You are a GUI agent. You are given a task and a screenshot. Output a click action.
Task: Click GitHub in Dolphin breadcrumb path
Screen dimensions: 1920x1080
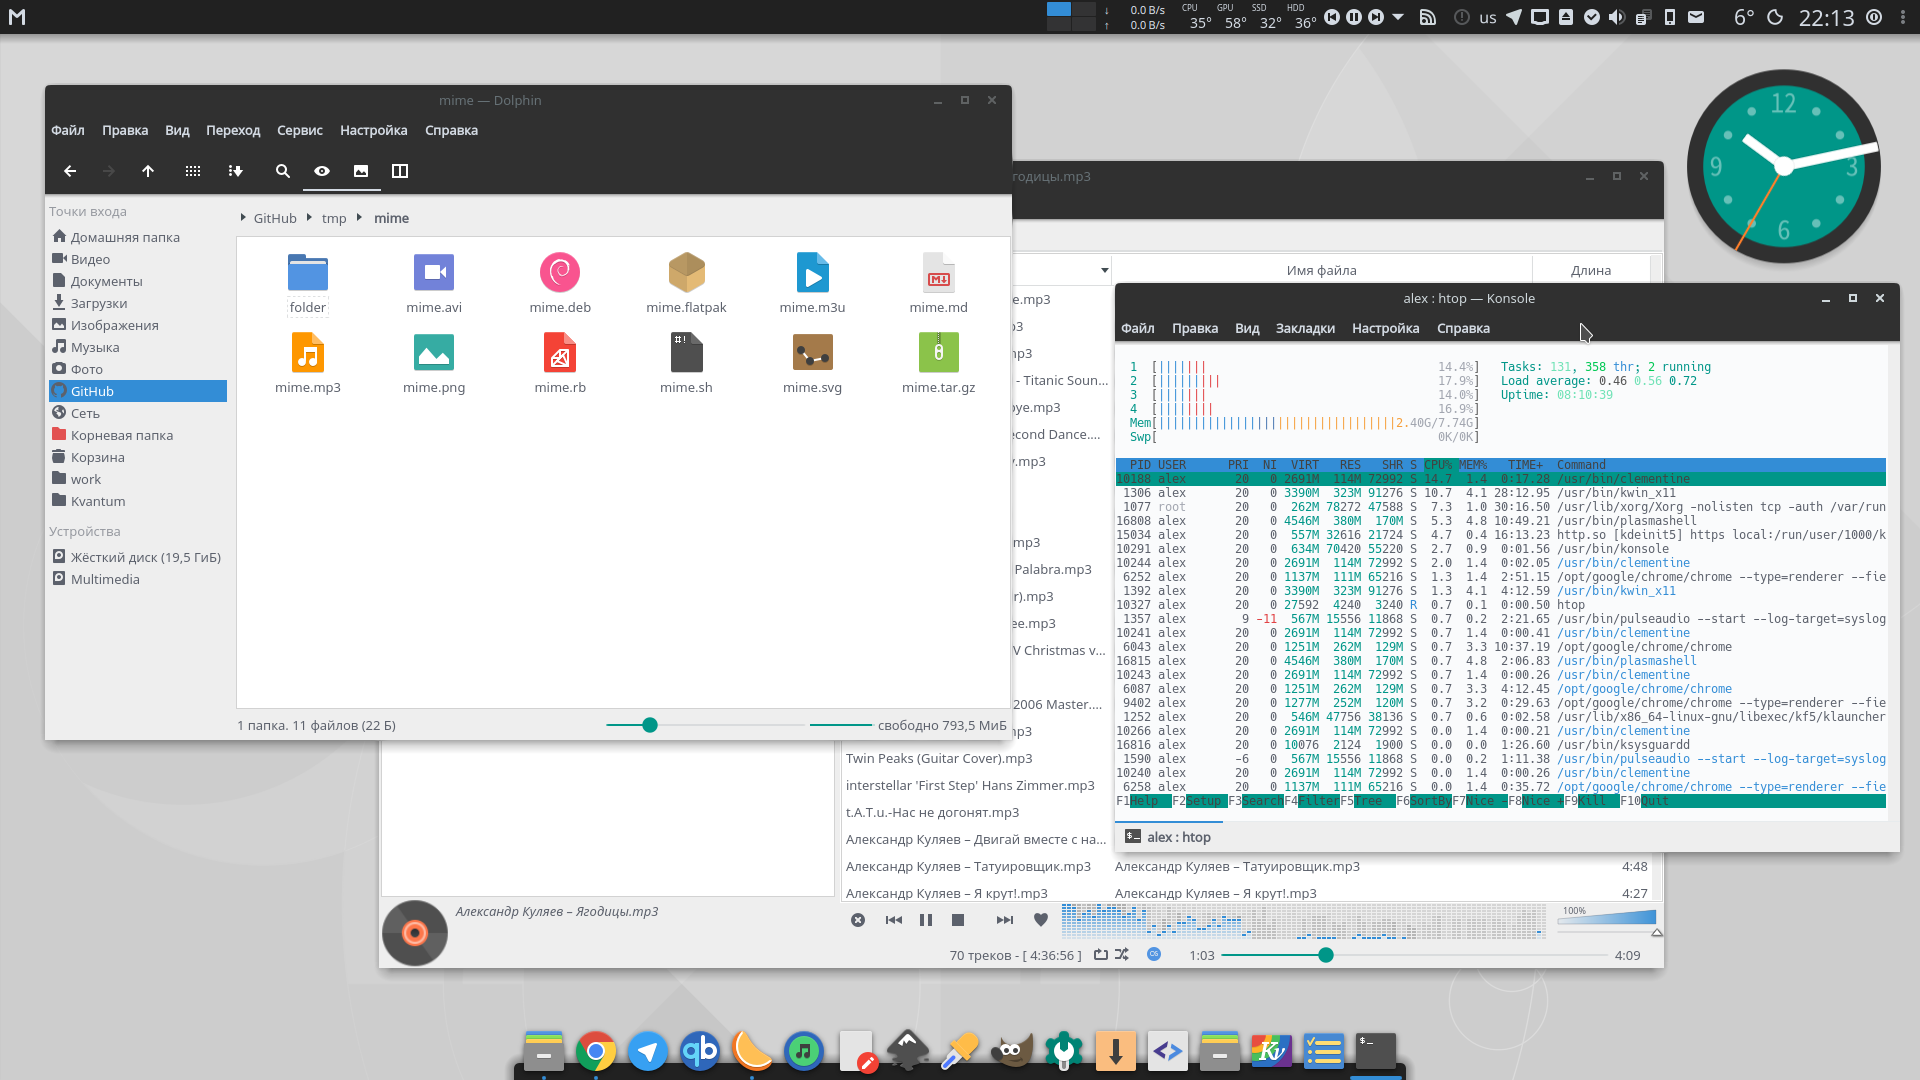pos(275,218)
